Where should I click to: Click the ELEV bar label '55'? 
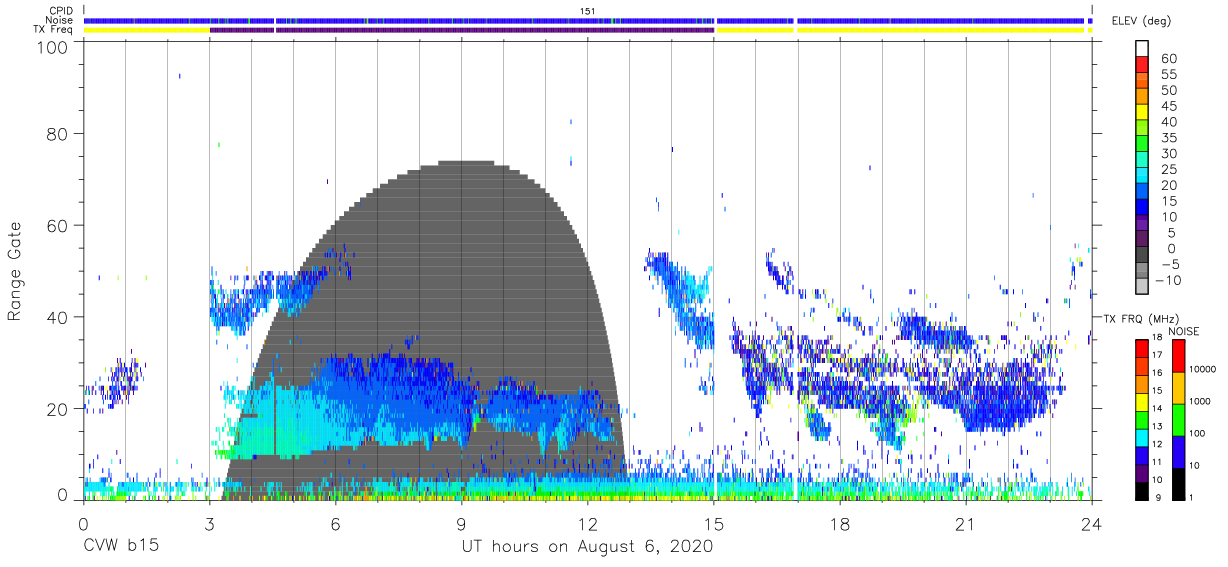1169,74
